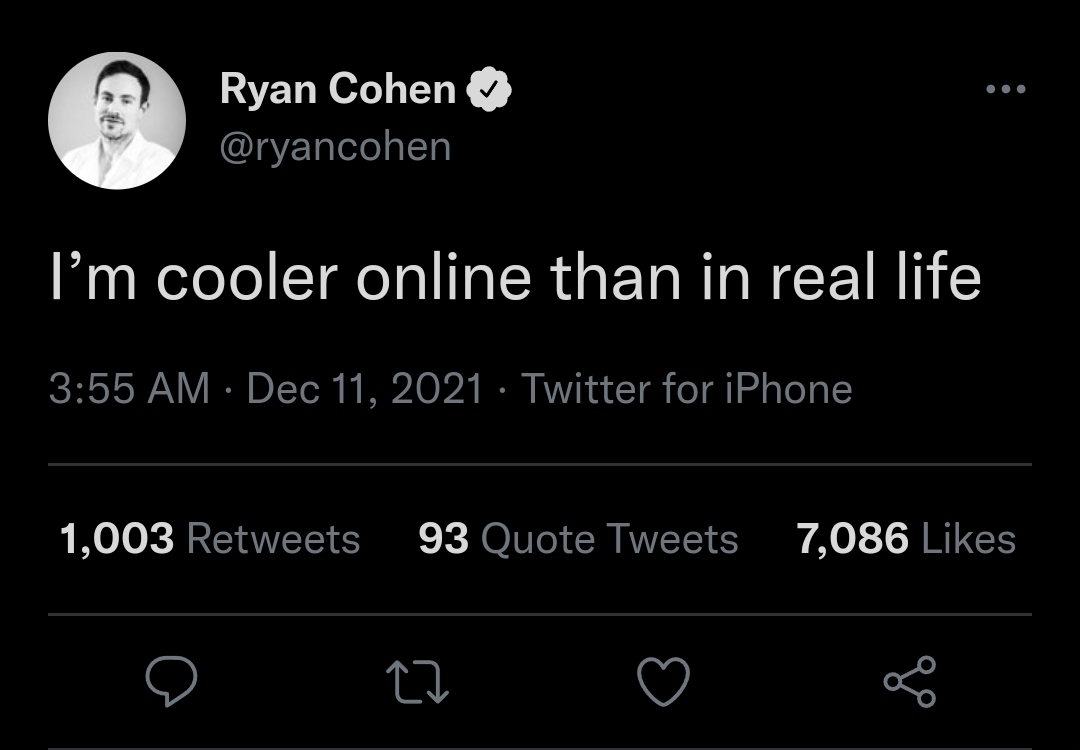Open the three-dot more options menu
Screen dimensions: 1080x750
[x=1005, y=90]
